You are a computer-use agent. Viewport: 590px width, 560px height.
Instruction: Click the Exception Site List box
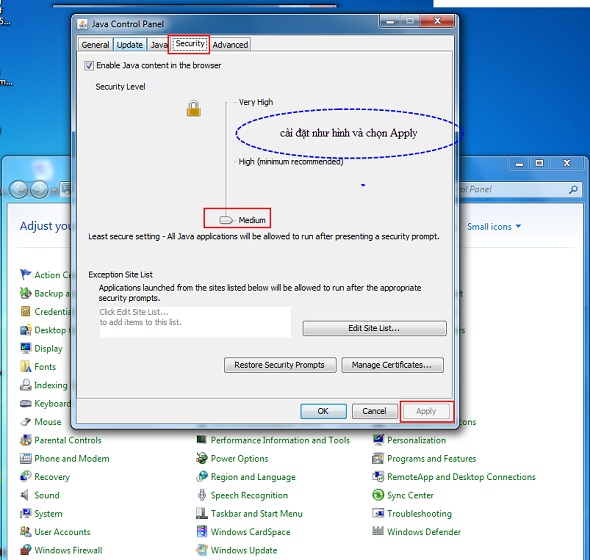(x=195, y=322)
